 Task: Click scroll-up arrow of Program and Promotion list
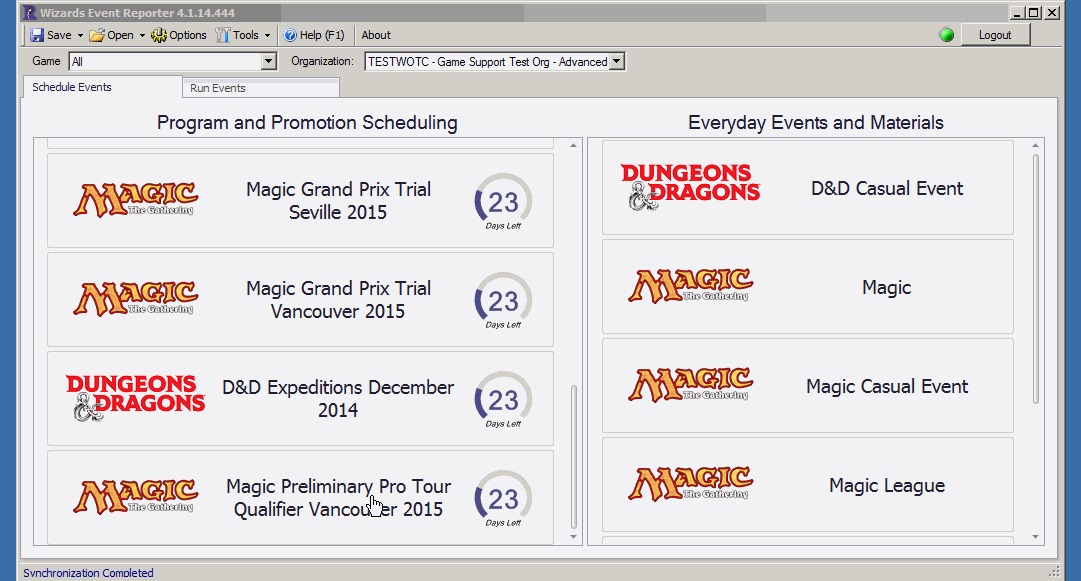pyautogui.click(x=574, y=145)
